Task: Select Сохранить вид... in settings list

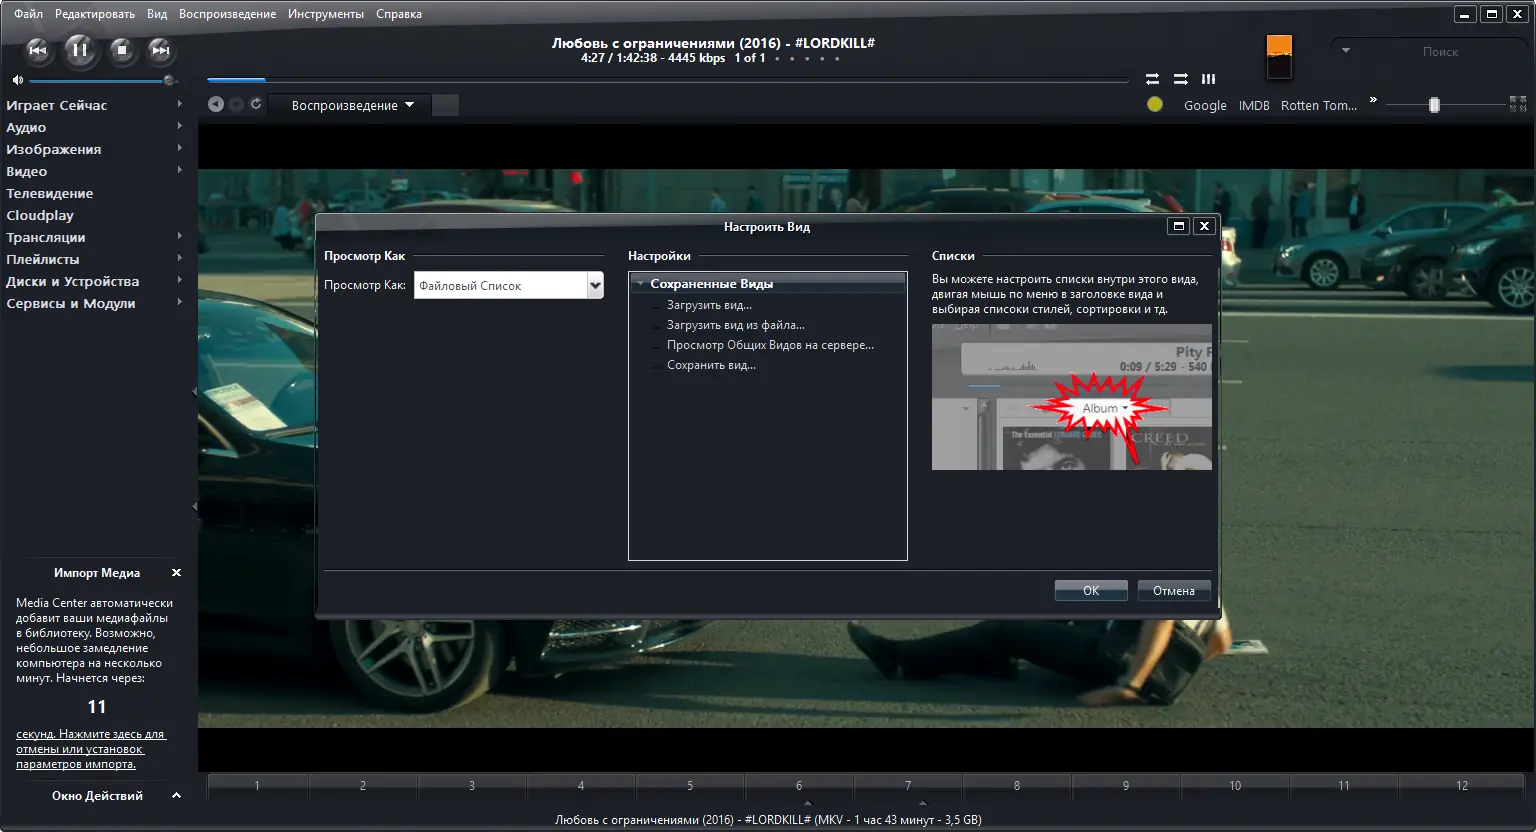Action: click(711, 365)
